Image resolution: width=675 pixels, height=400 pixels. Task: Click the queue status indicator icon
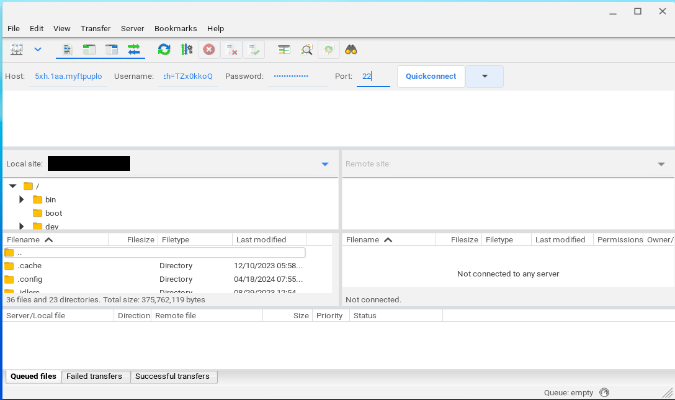604,392
